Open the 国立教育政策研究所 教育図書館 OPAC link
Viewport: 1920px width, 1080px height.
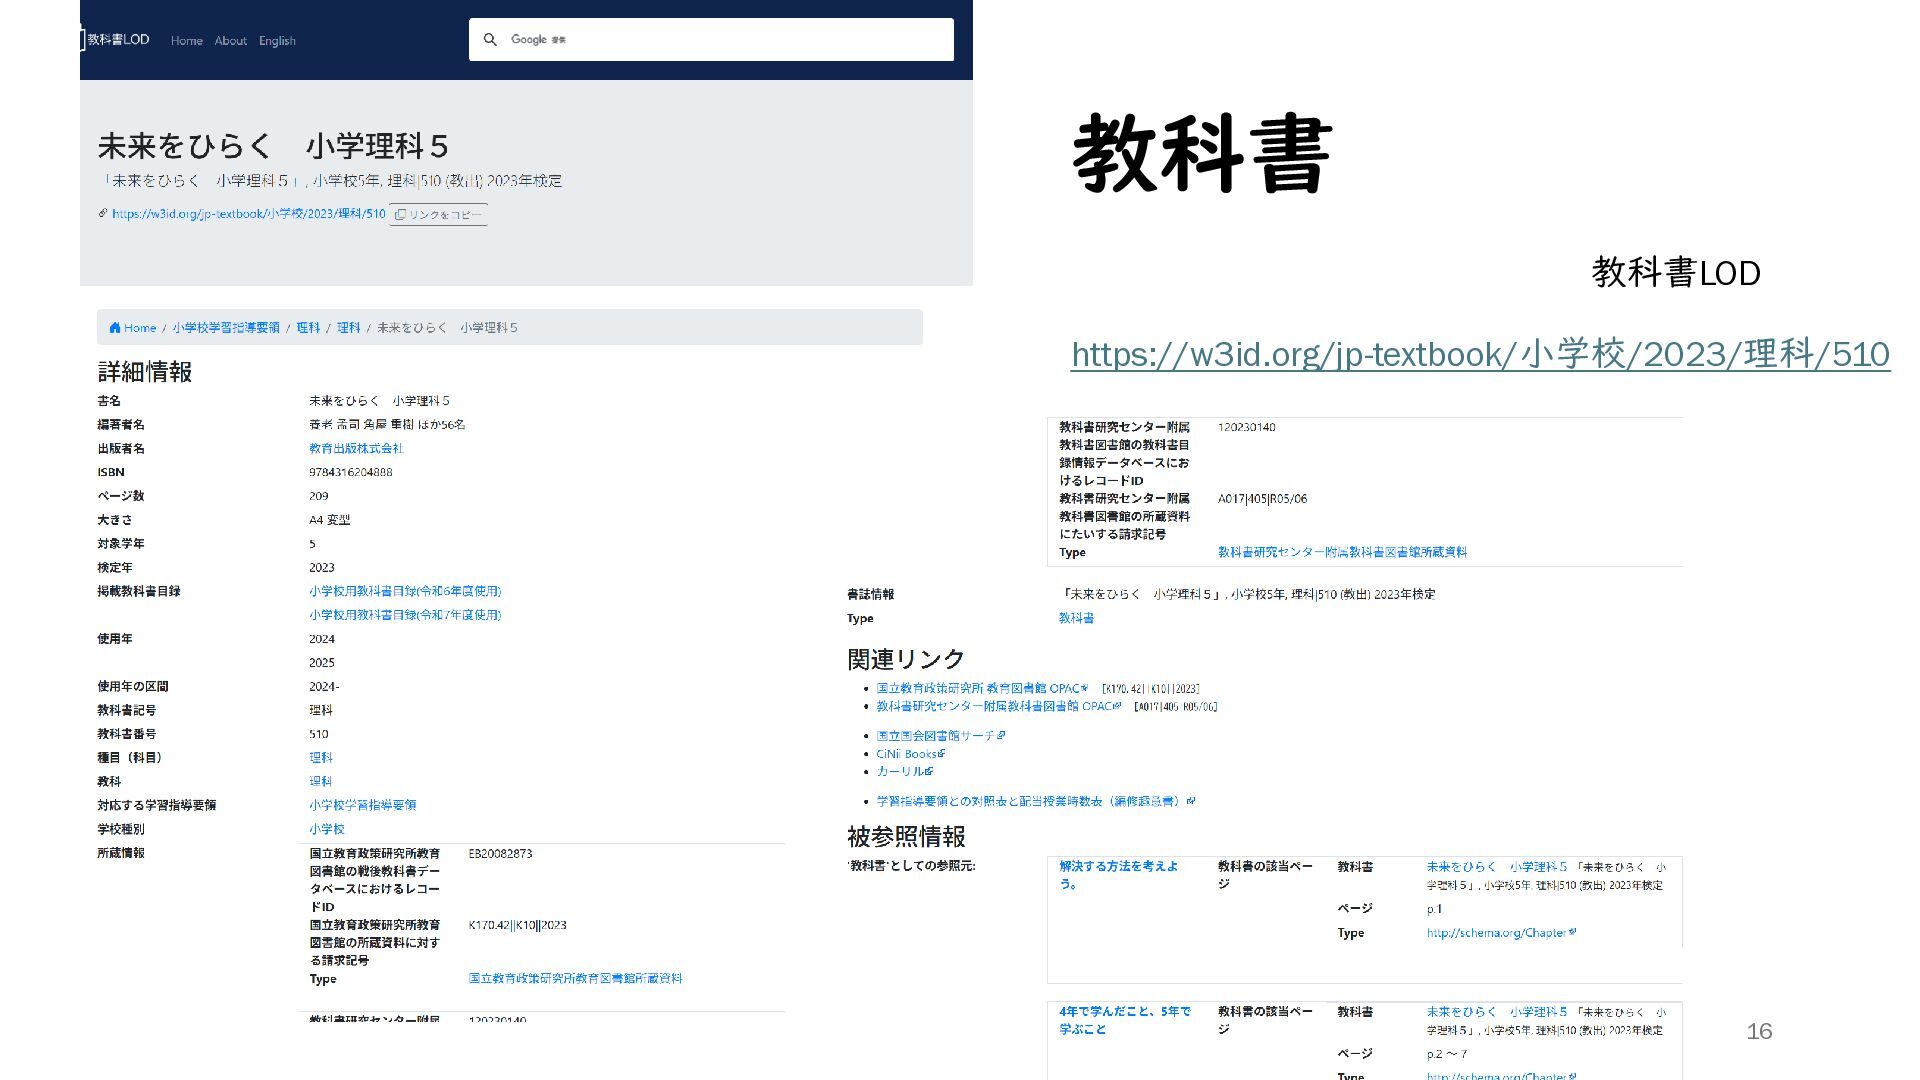click(978, 689)
